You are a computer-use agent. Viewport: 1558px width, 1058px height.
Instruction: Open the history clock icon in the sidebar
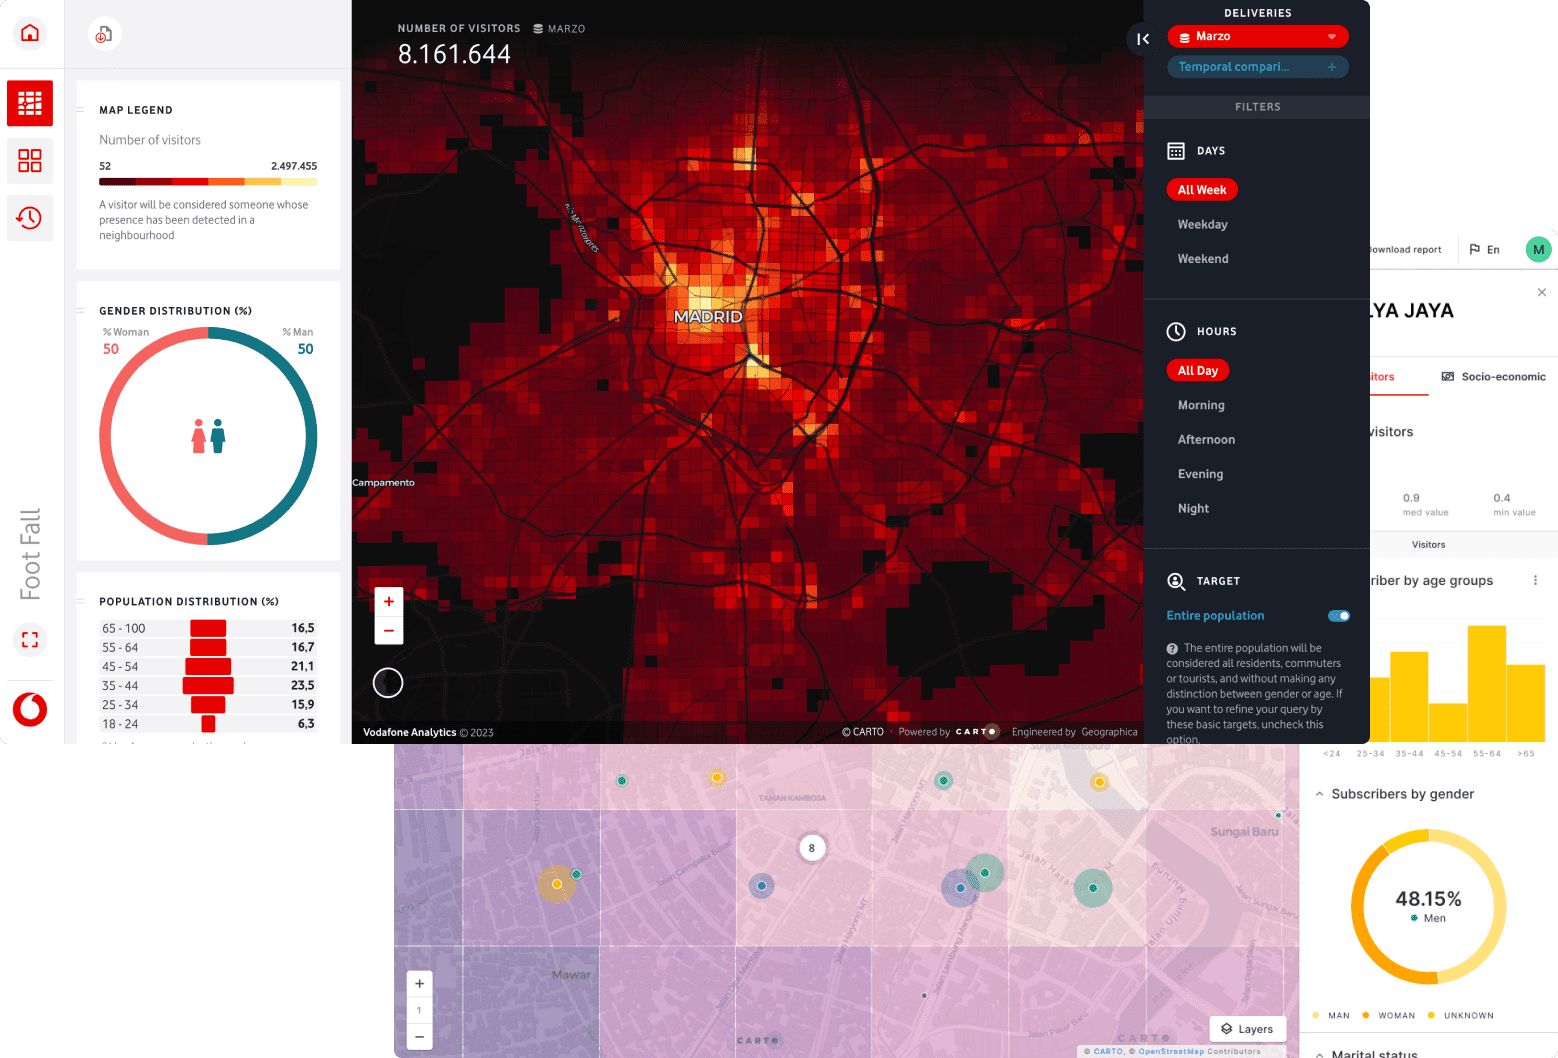tap(30, 218)
